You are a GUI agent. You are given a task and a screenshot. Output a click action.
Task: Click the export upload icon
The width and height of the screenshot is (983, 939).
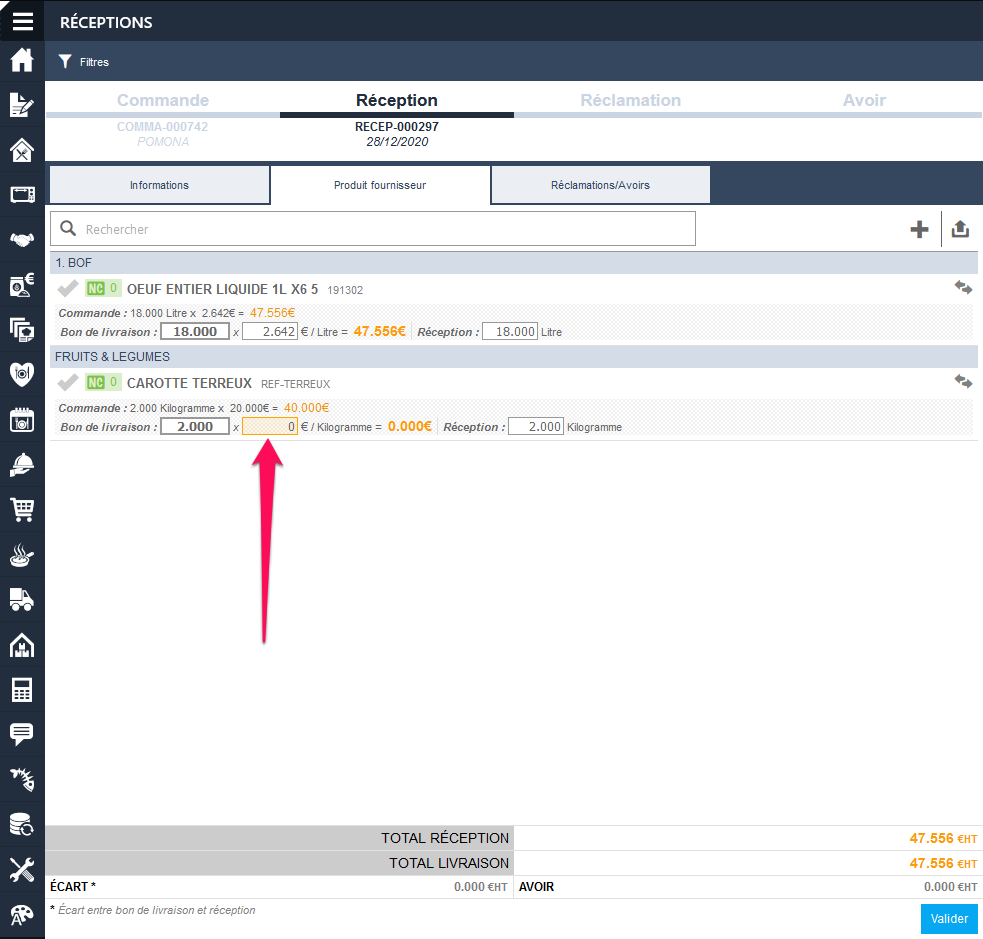tap(960, 229)
